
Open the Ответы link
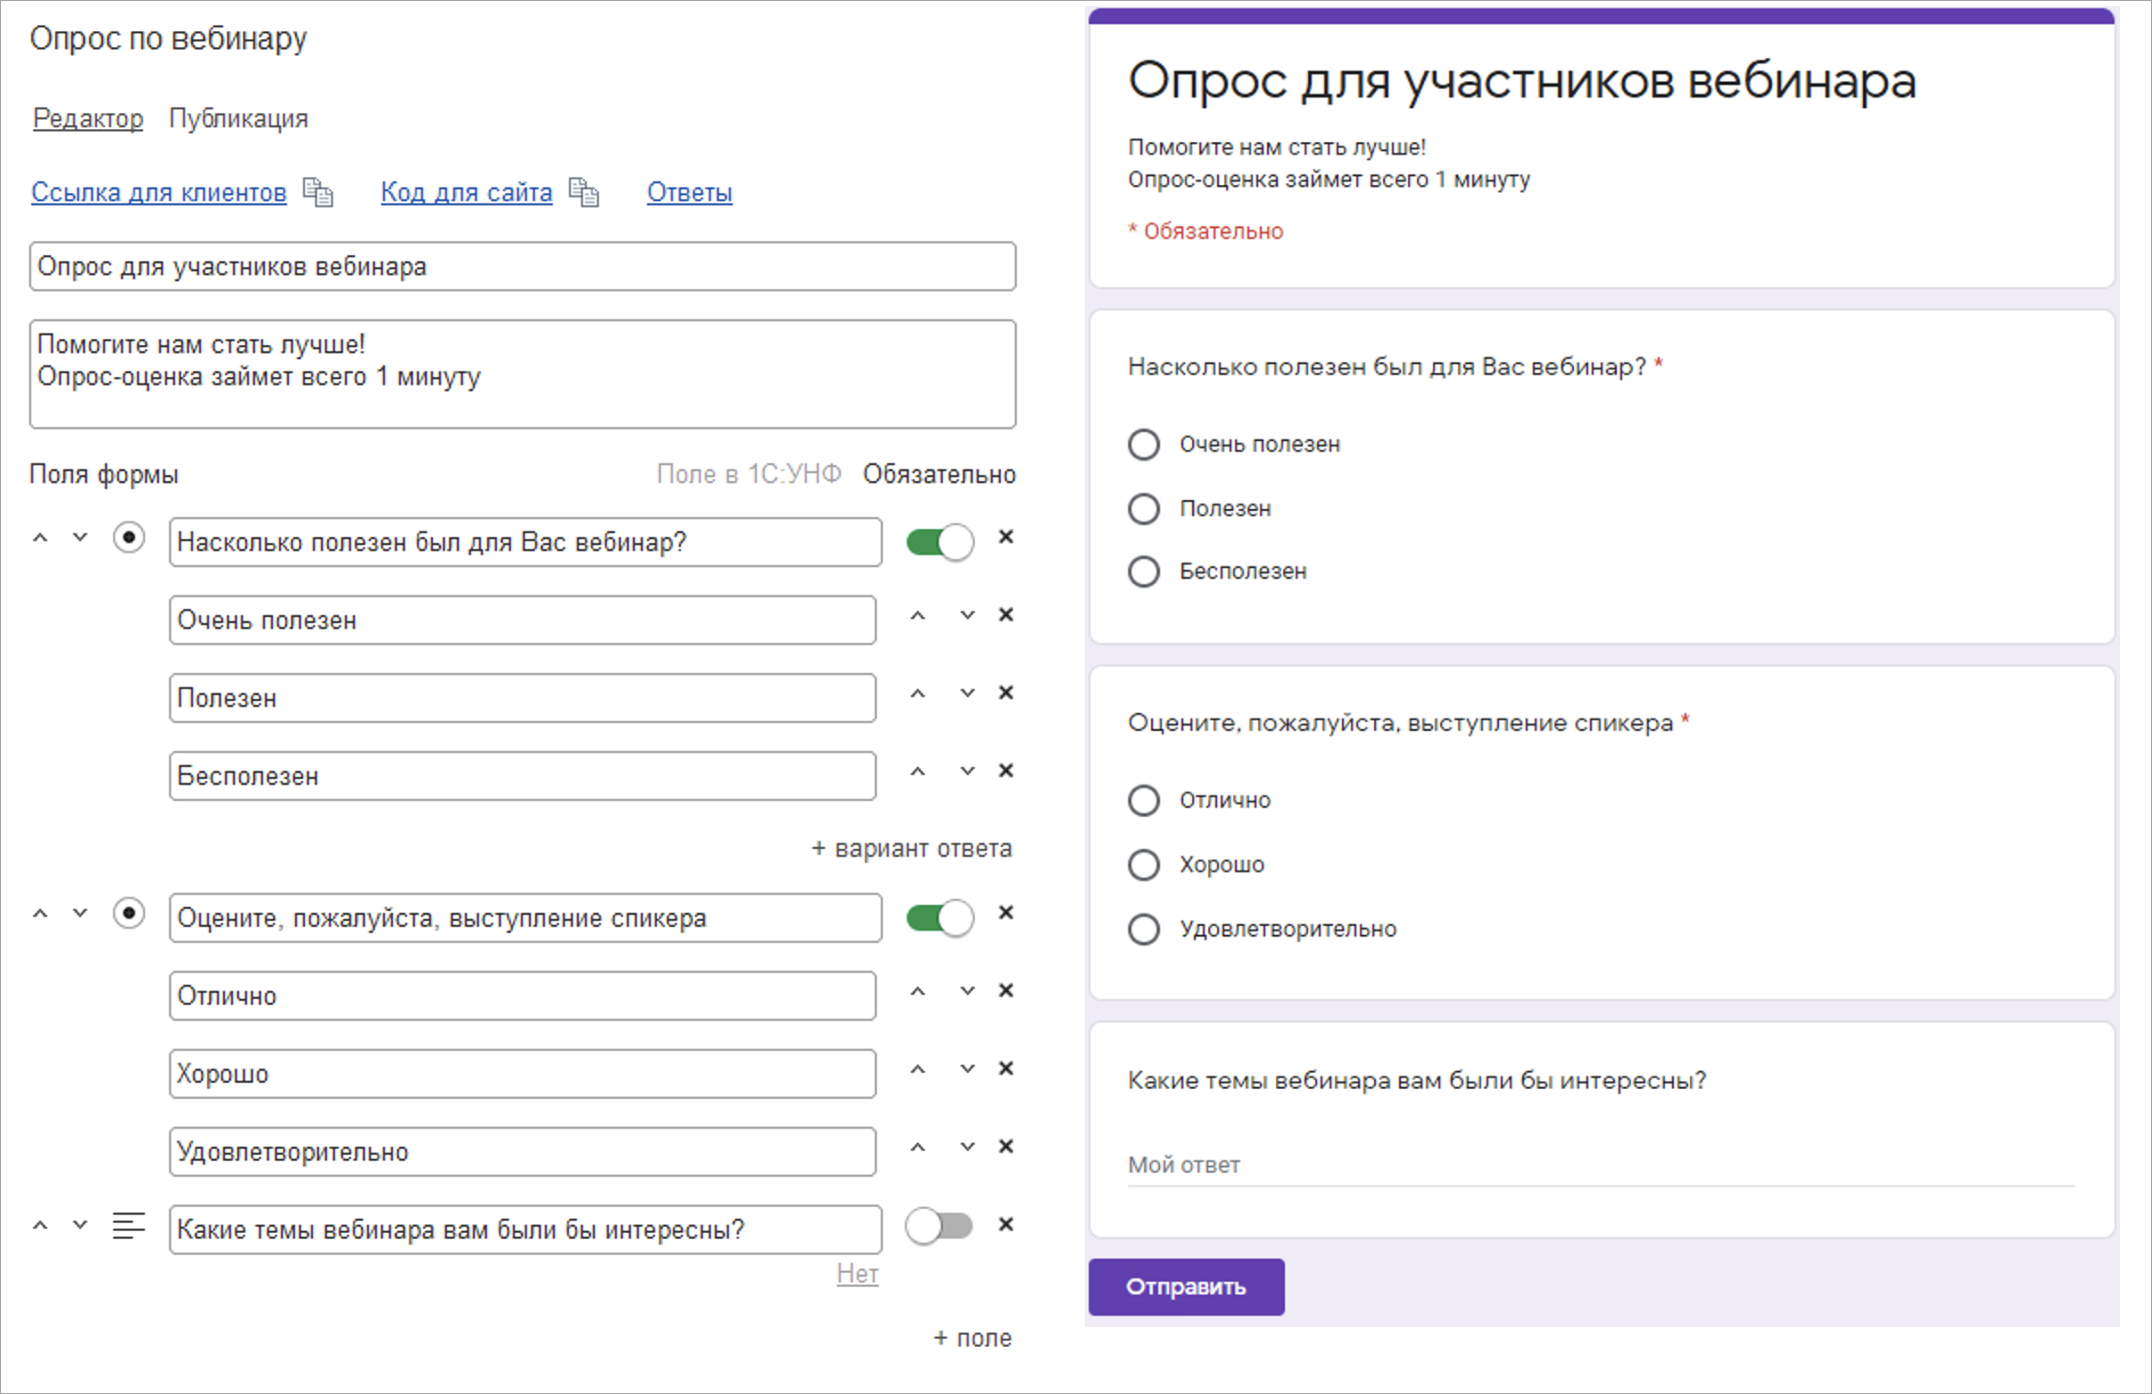[x=689, y=192]
